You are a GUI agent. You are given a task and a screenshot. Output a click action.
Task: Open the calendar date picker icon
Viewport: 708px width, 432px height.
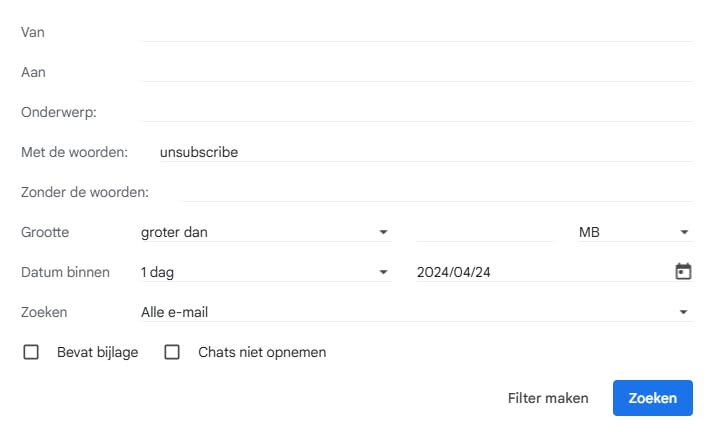click(683, 271)
